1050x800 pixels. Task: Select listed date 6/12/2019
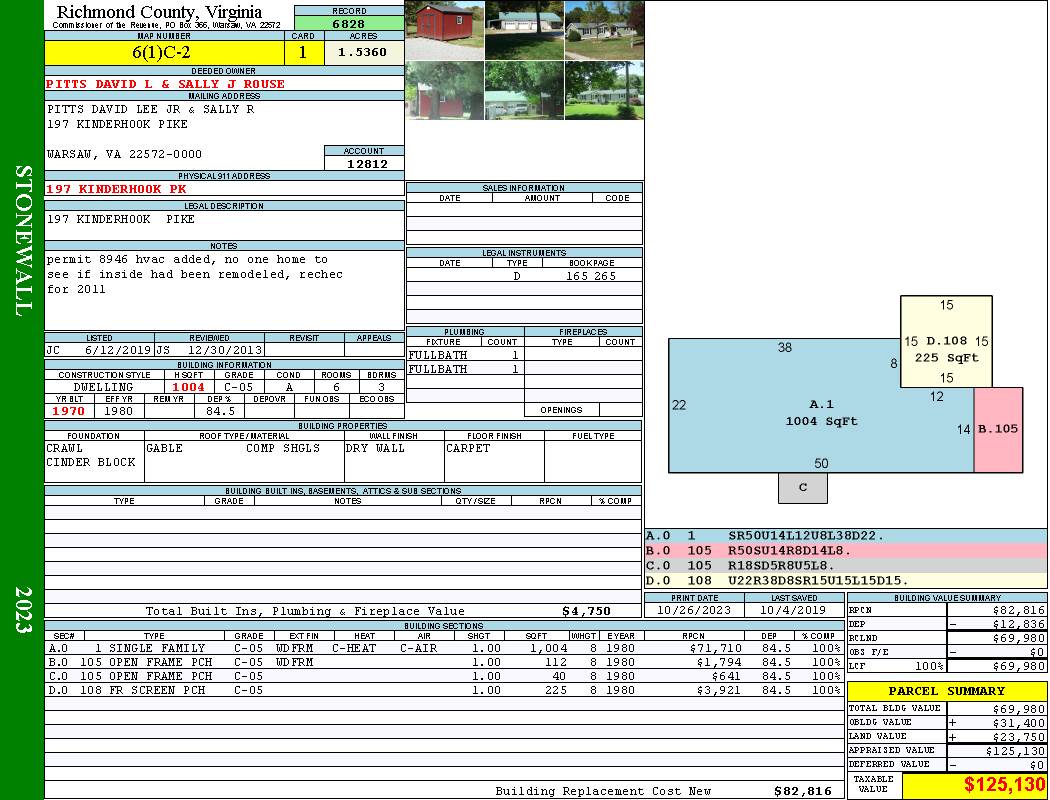(118, 350)
